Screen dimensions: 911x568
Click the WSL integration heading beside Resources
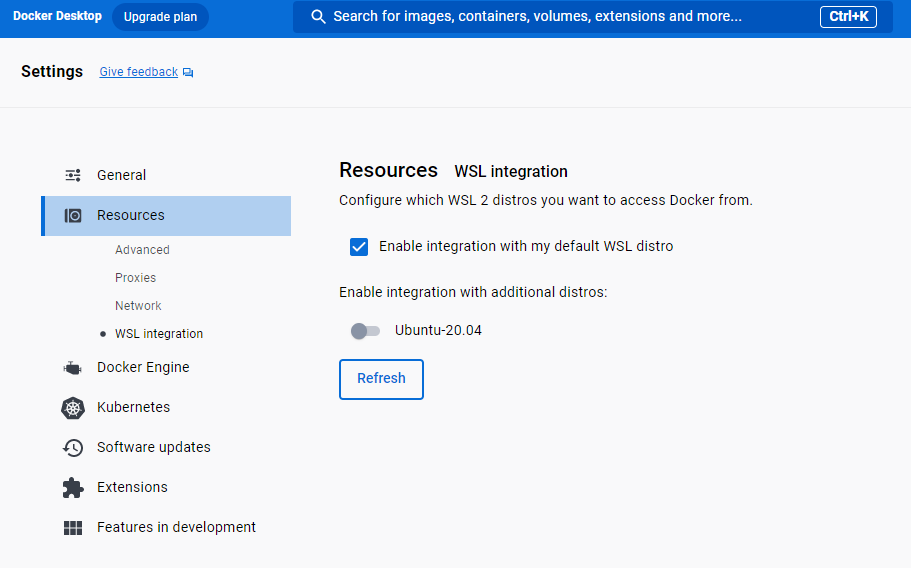(511, 172)
